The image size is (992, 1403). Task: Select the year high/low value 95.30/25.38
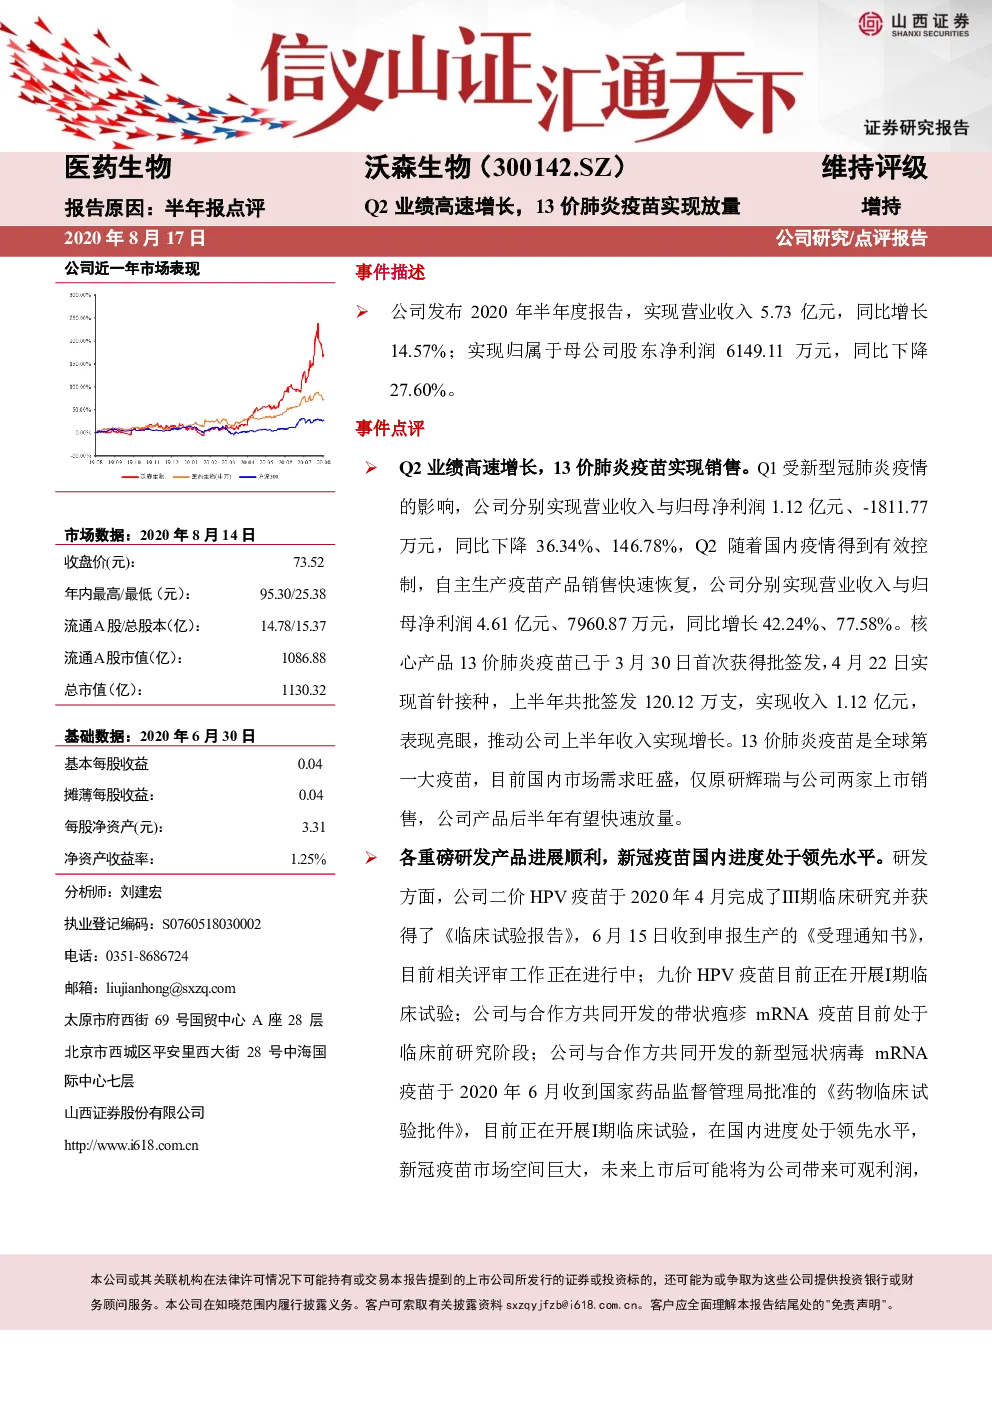click(293, 594)
